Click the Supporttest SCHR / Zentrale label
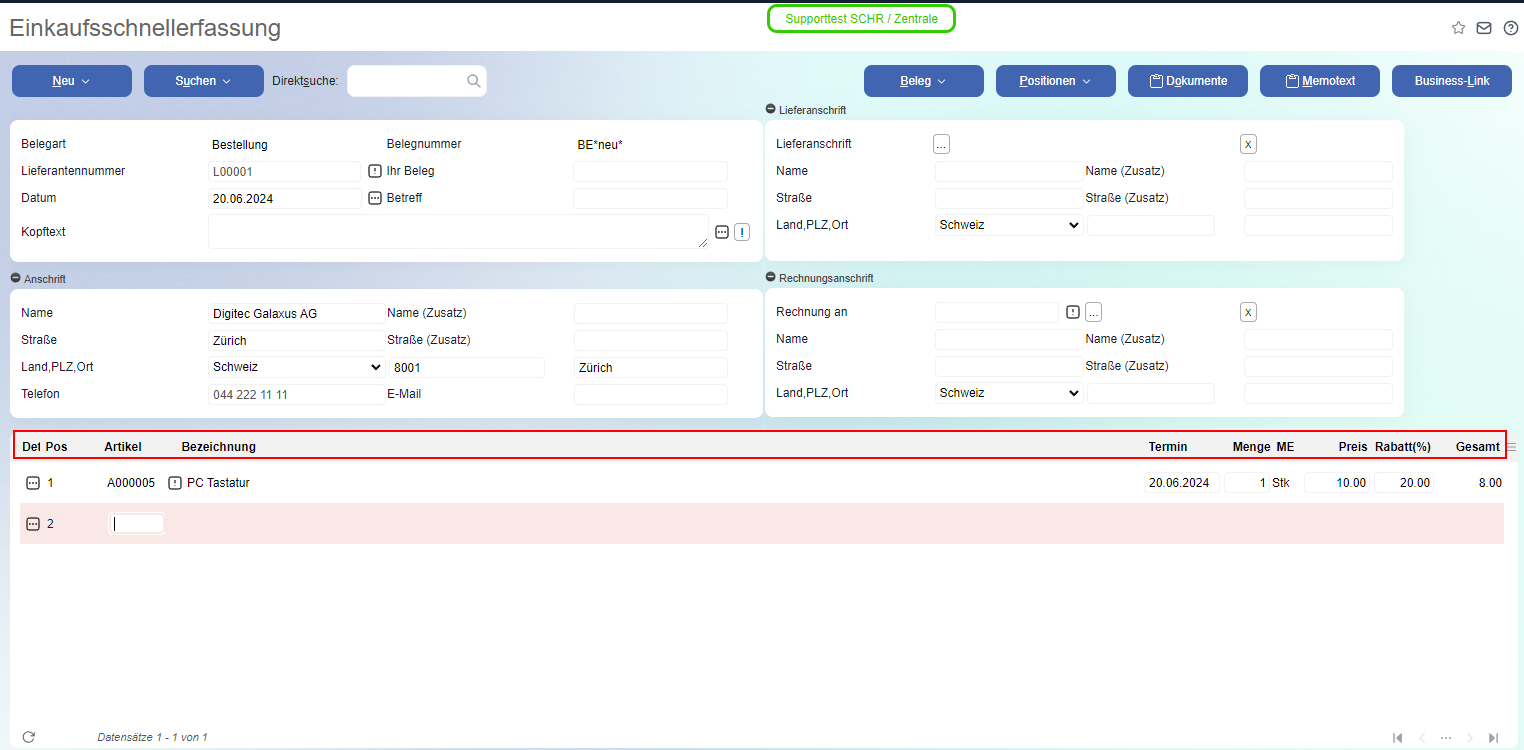The height and width of the screenshot is (750, 1524). click(862, 19)
